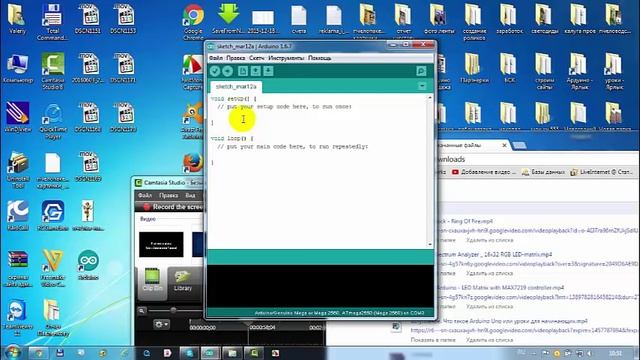Screen dimensions: 640x360
Task: Click the Arduino taskbar button
Action: point(210,353)
